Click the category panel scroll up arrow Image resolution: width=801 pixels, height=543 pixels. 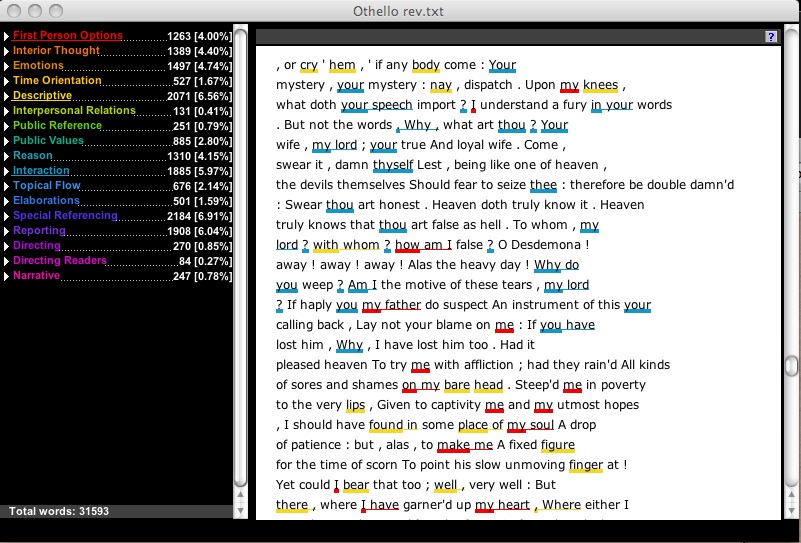click(241, 495)
